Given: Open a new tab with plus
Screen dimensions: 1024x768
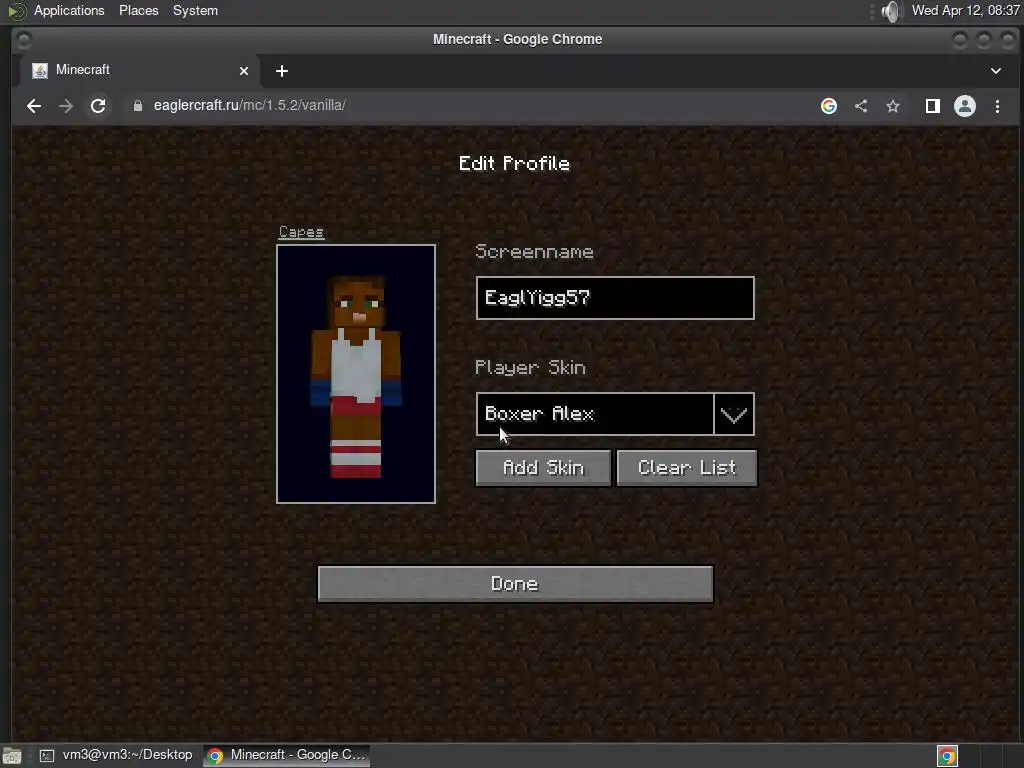Looking at the screenshot, I should click(281, 71).
